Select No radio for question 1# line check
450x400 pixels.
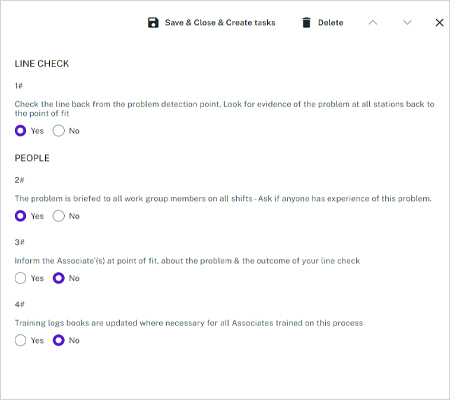(58, 131)
